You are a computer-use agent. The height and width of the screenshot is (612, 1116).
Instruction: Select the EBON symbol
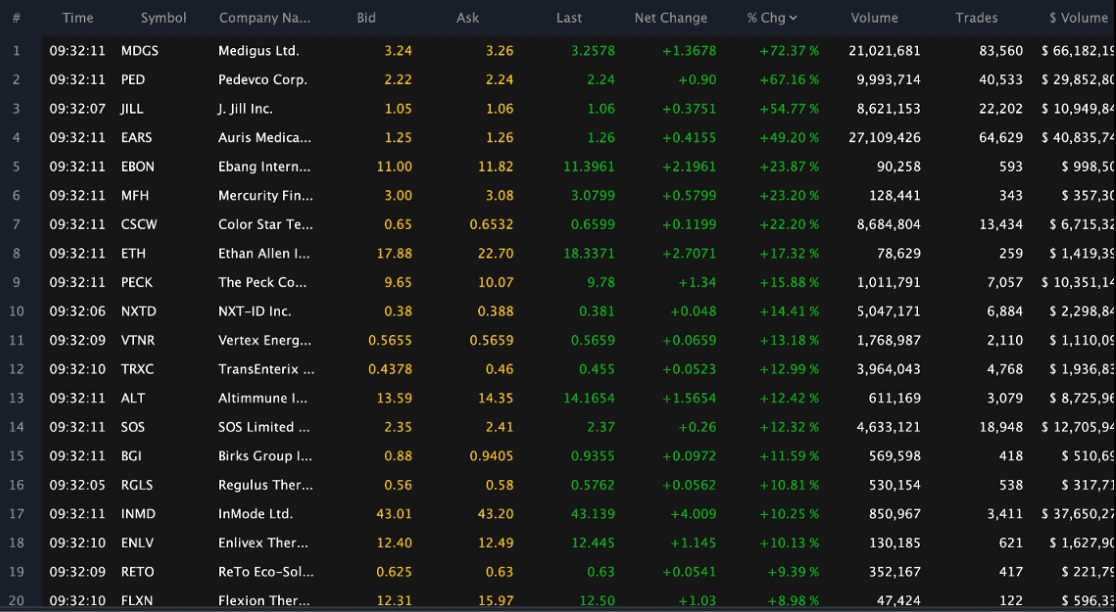click(137, 167)
